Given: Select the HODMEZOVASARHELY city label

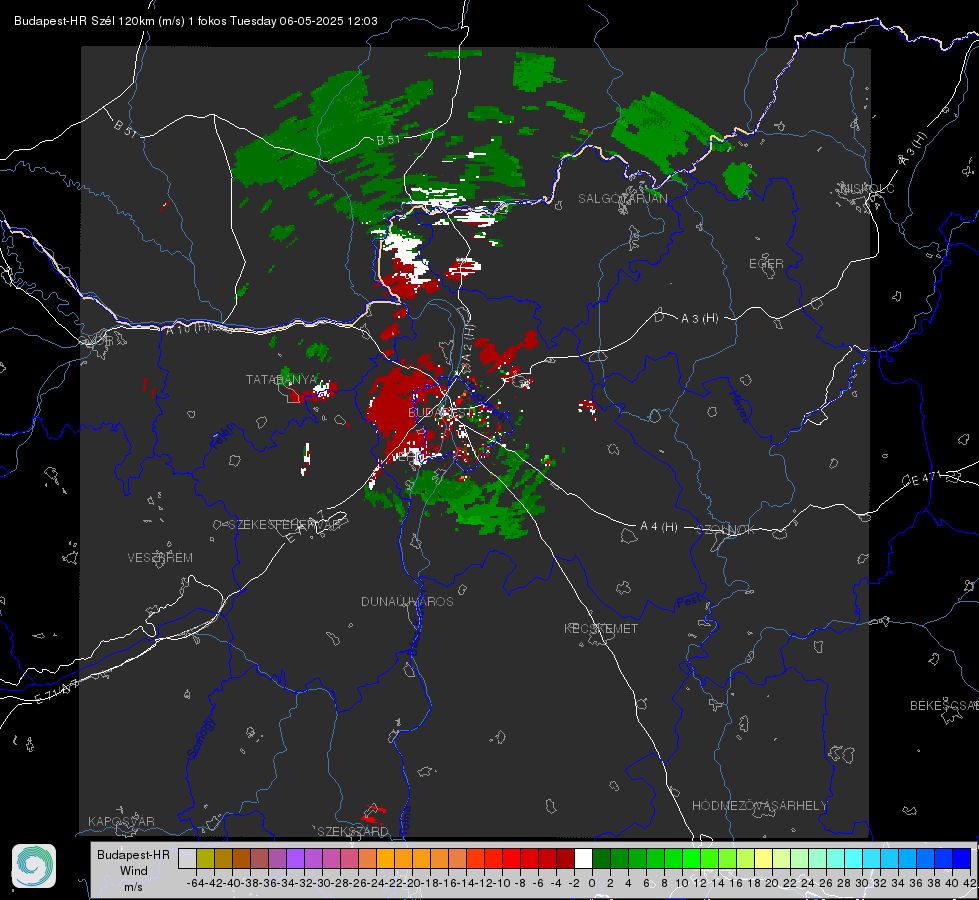Looking at the screenshot, I should pyautogui.click(x=759, y=806).
